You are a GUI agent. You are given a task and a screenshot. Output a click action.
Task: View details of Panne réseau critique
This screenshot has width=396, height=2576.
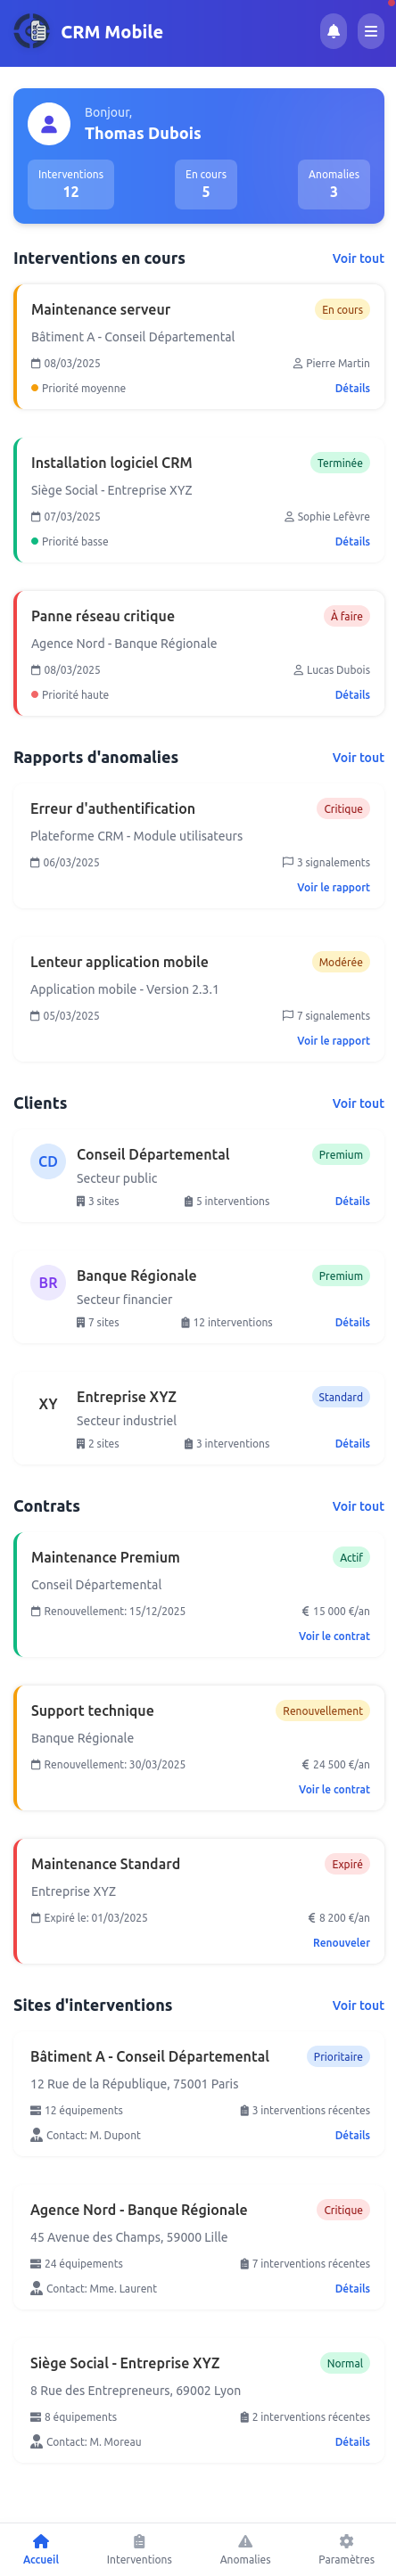[352, 695]
